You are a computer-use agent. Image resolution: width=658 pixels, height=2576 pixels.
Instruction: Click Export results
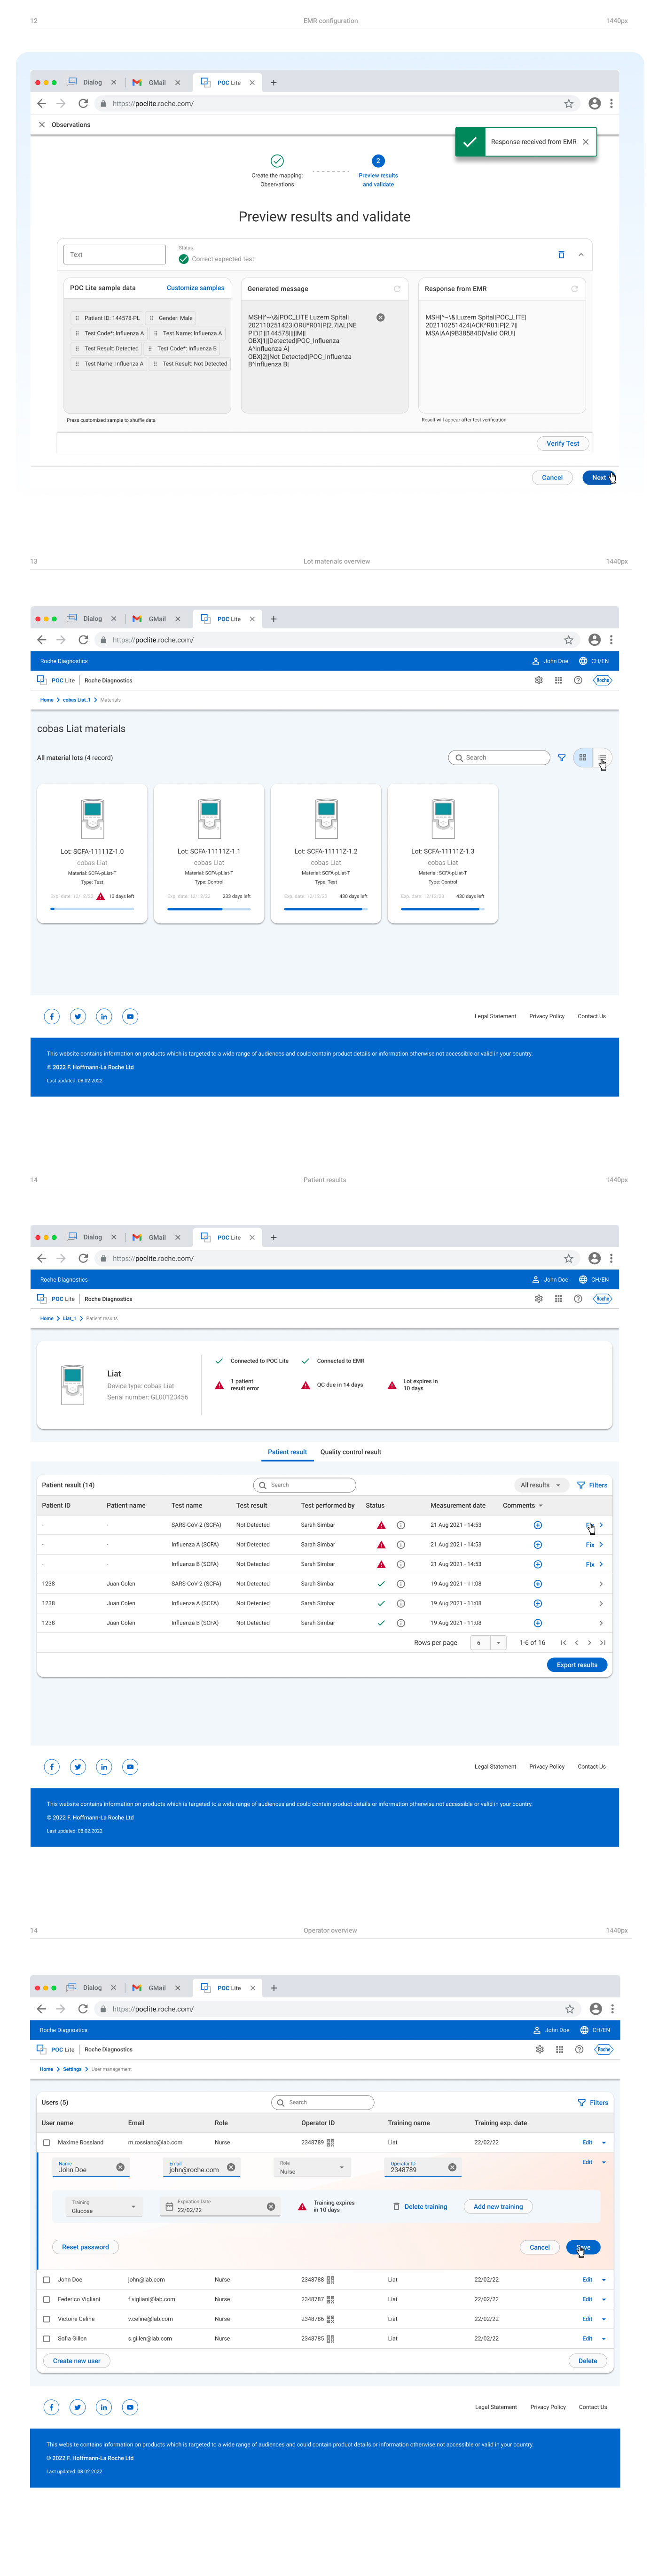(x=577, y=1665)
